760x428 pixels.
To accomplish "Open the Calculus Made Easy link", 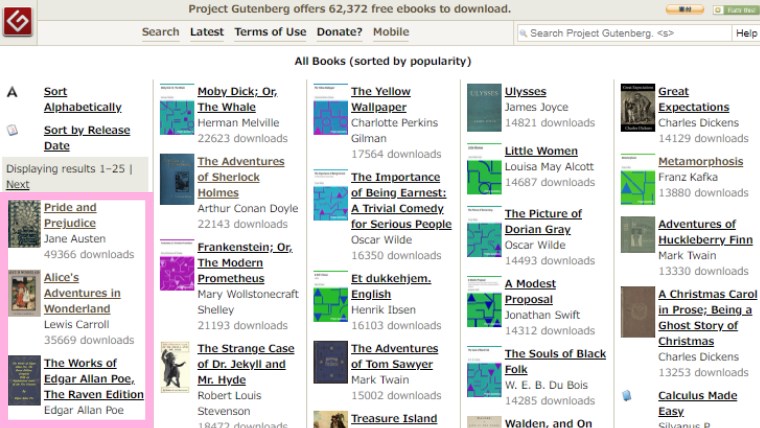I will [697, 403].
